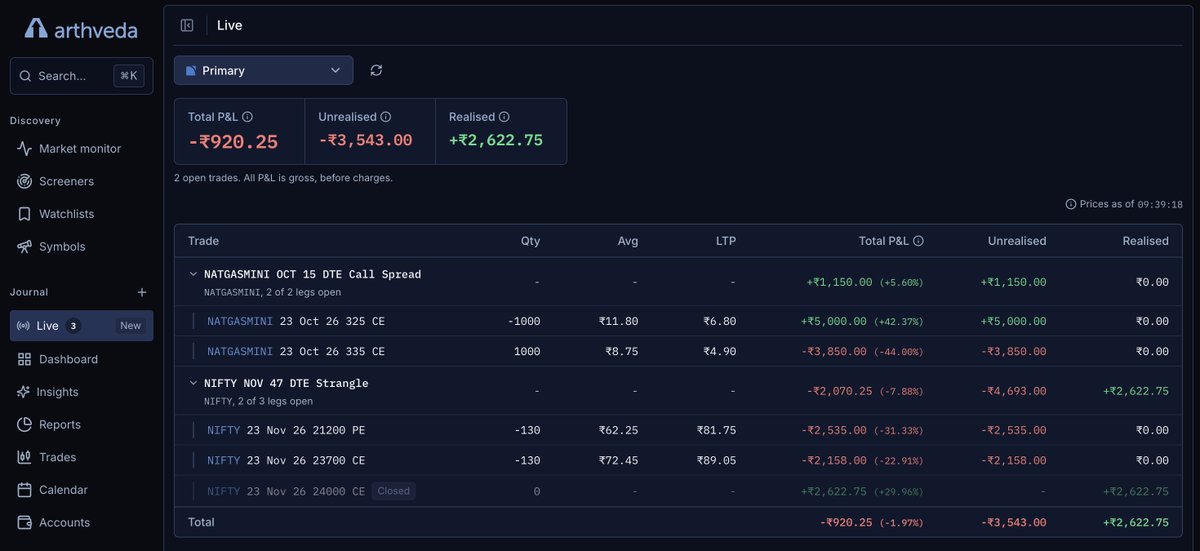Collapse the NATGASMINI Call Spread trade
Screen dimensions: 1200x551
click(x=193, y=274)
